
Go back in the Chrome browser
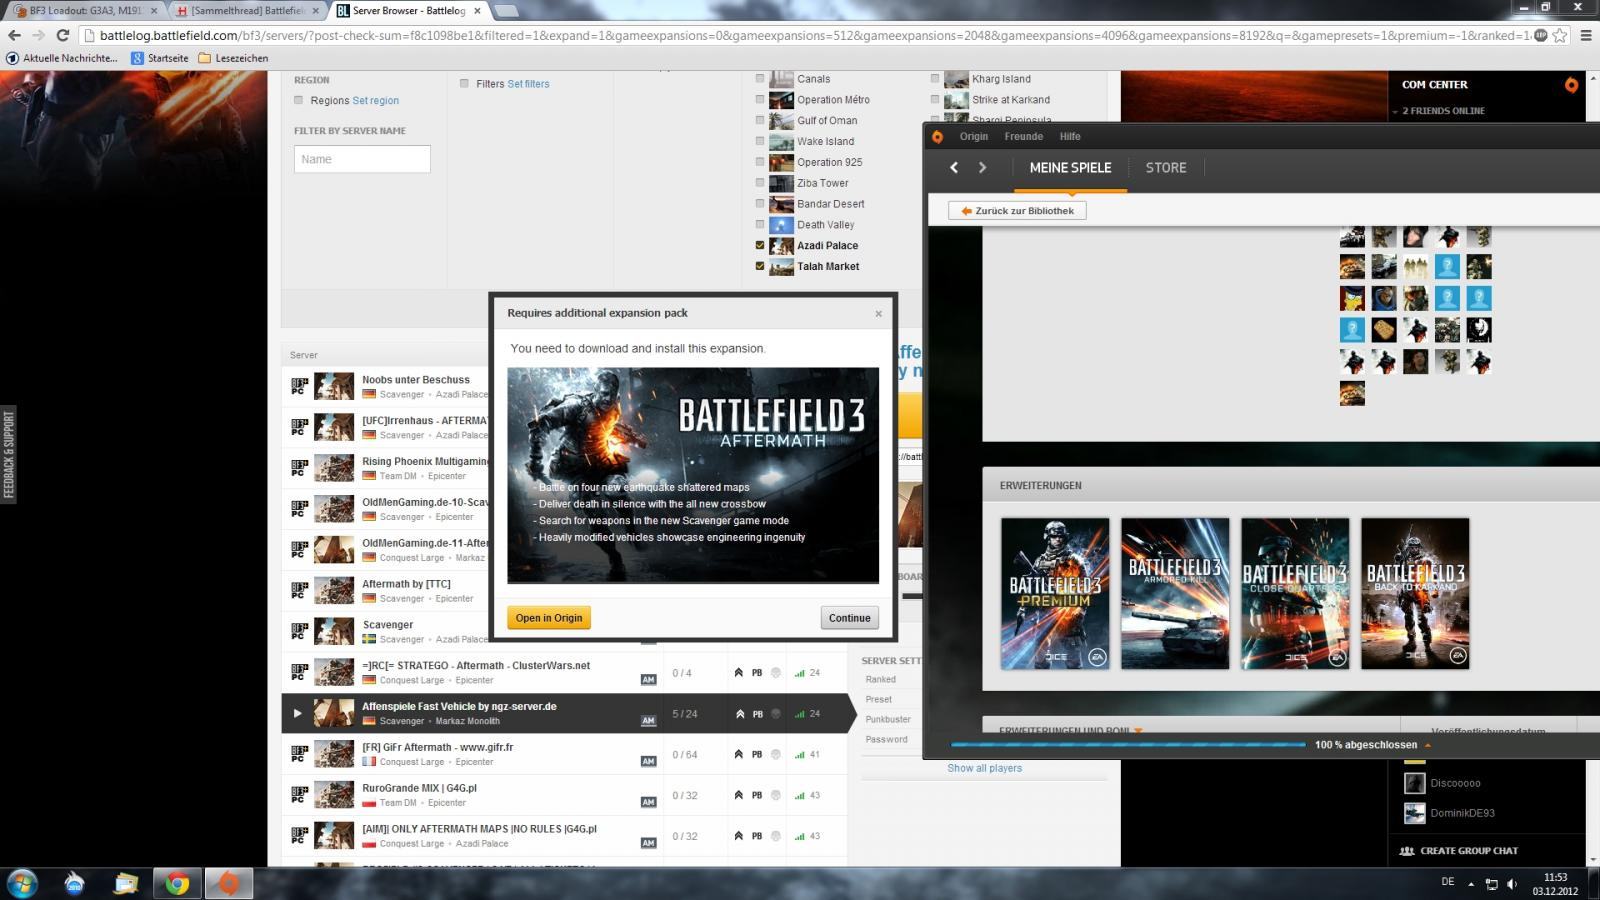tap(14, 35)
